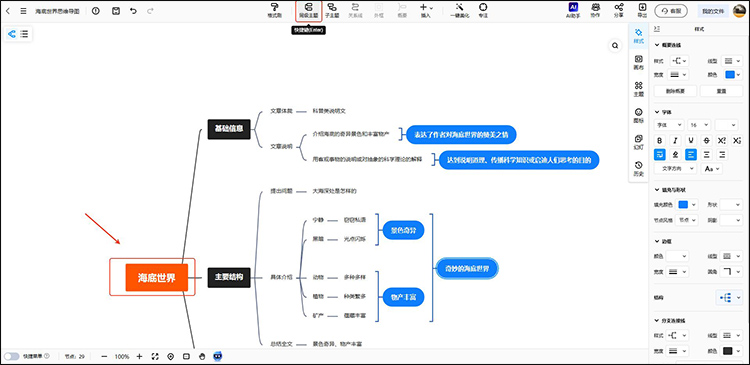Click the 重置 reset button

click(x=721, y=91)
